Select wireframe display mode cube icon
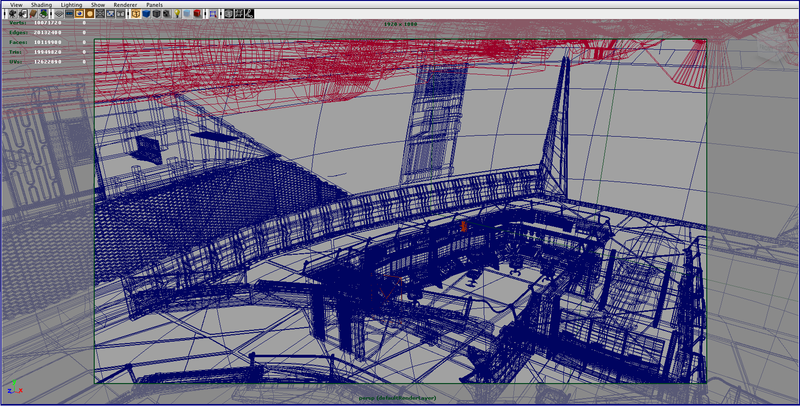Screen dimensions: 800x406 pyautogui.click(x=137, y=14)
